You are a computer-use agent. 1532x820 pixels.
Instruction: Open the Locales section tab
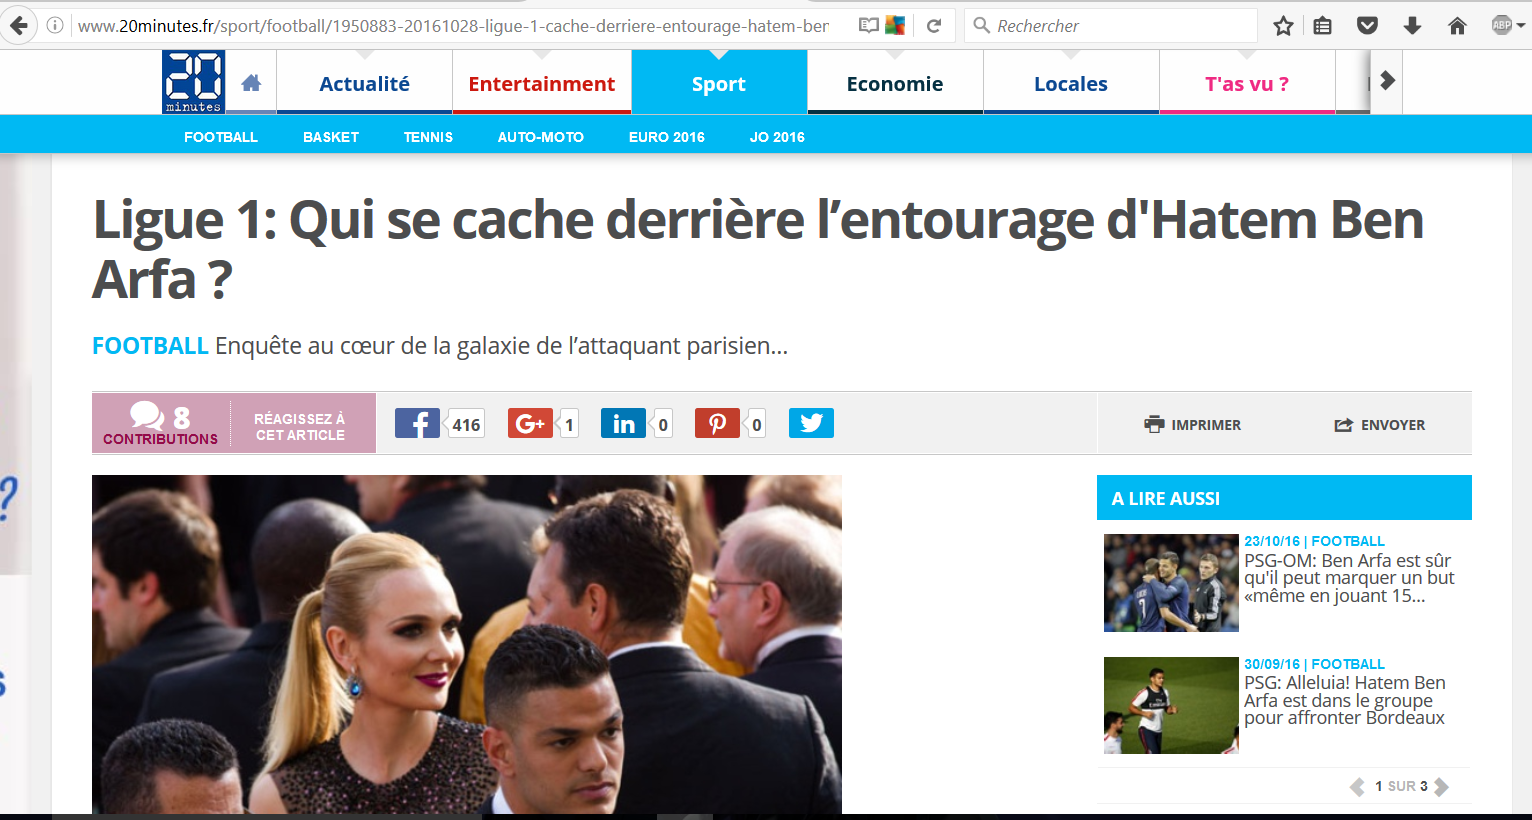click(1071, 83)
